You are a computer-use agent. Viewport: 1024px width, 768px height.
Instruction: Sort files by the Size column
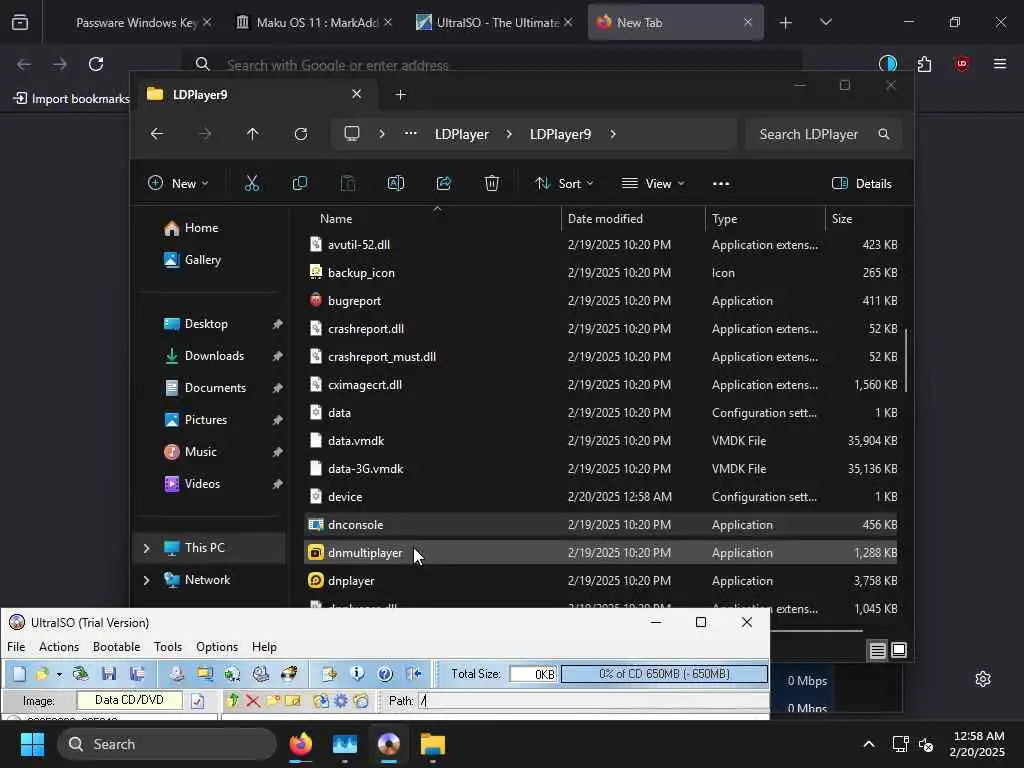point(862,219)
